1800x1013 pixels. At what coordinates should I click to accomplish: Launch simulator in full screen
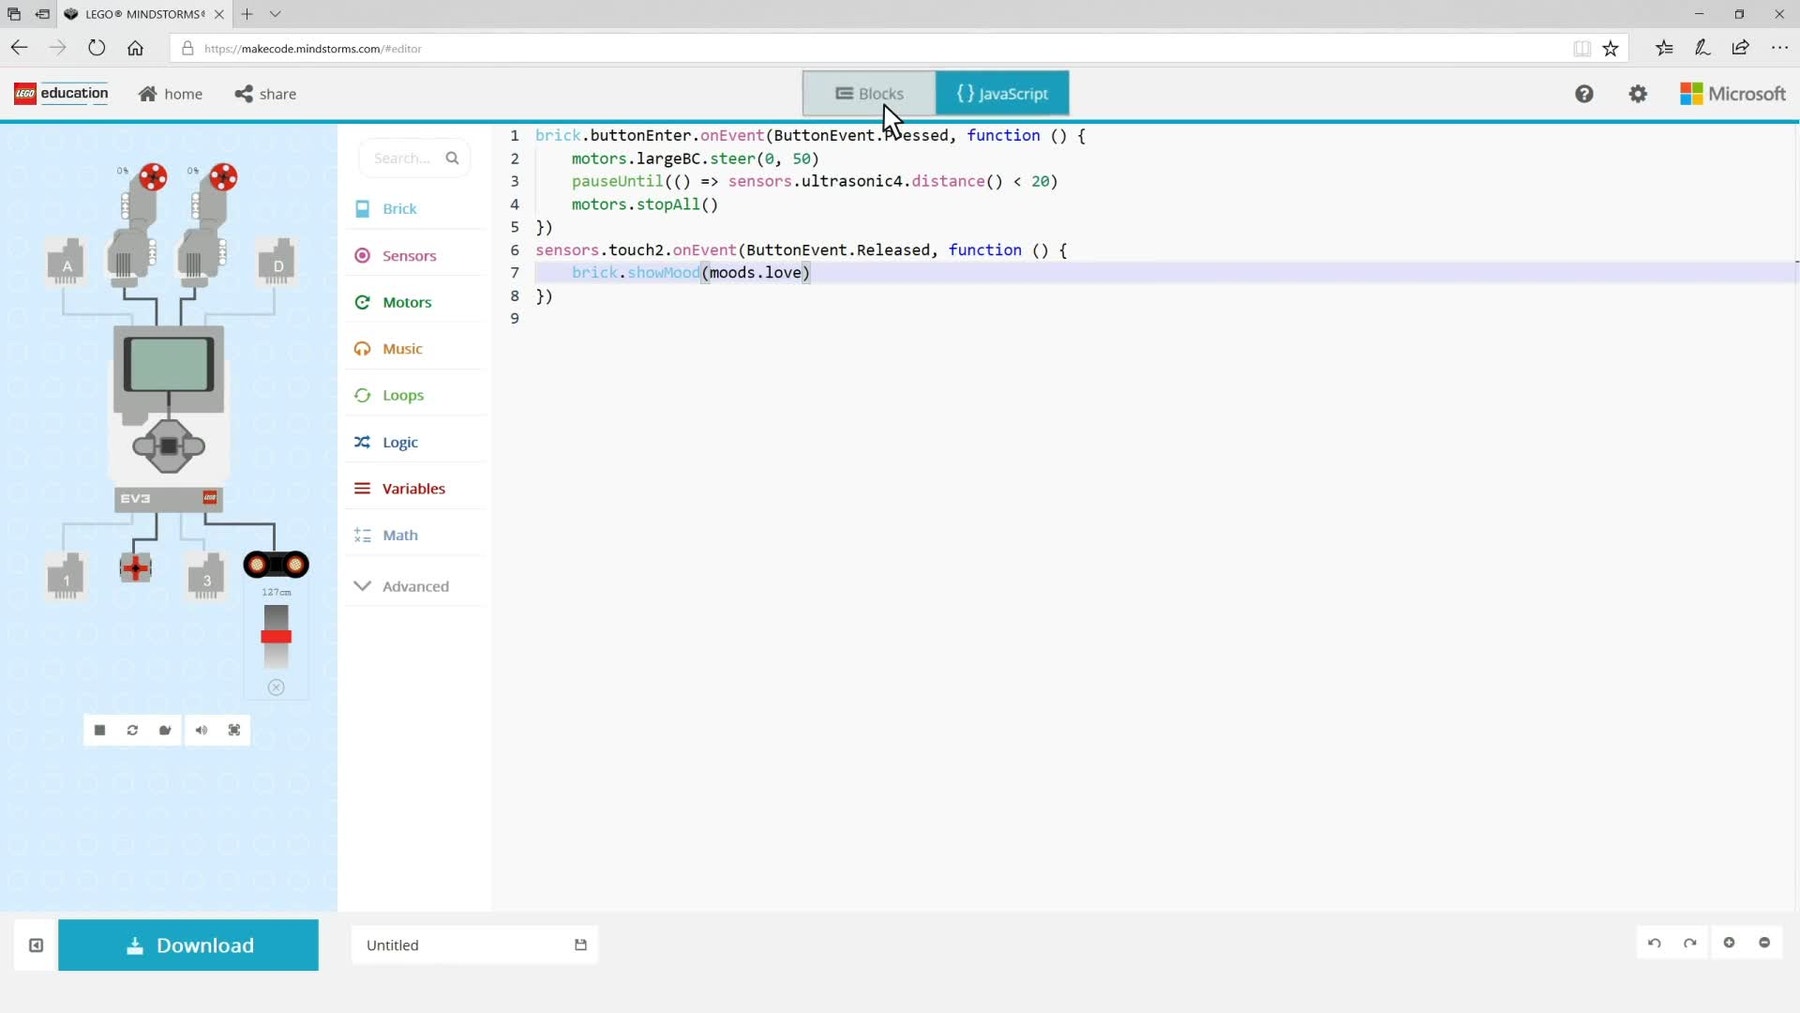pyautogui.click(x=234, y=730)
